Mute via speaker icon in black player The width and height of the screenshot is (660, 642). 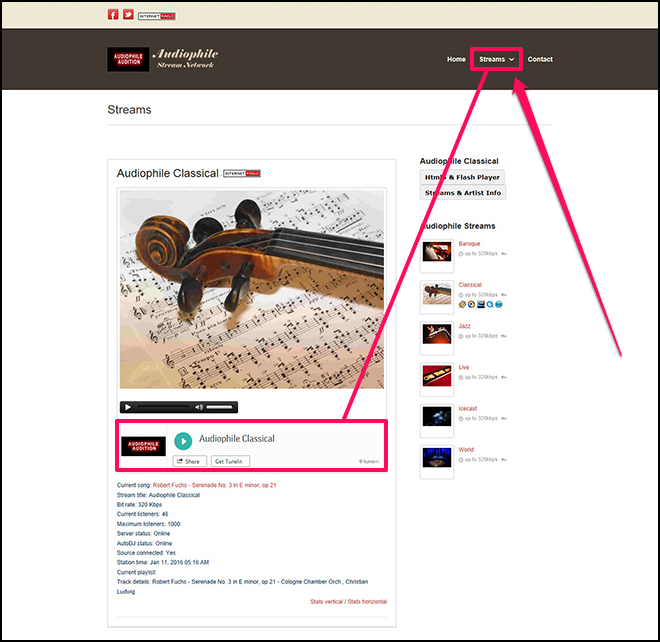pos(199,407)
